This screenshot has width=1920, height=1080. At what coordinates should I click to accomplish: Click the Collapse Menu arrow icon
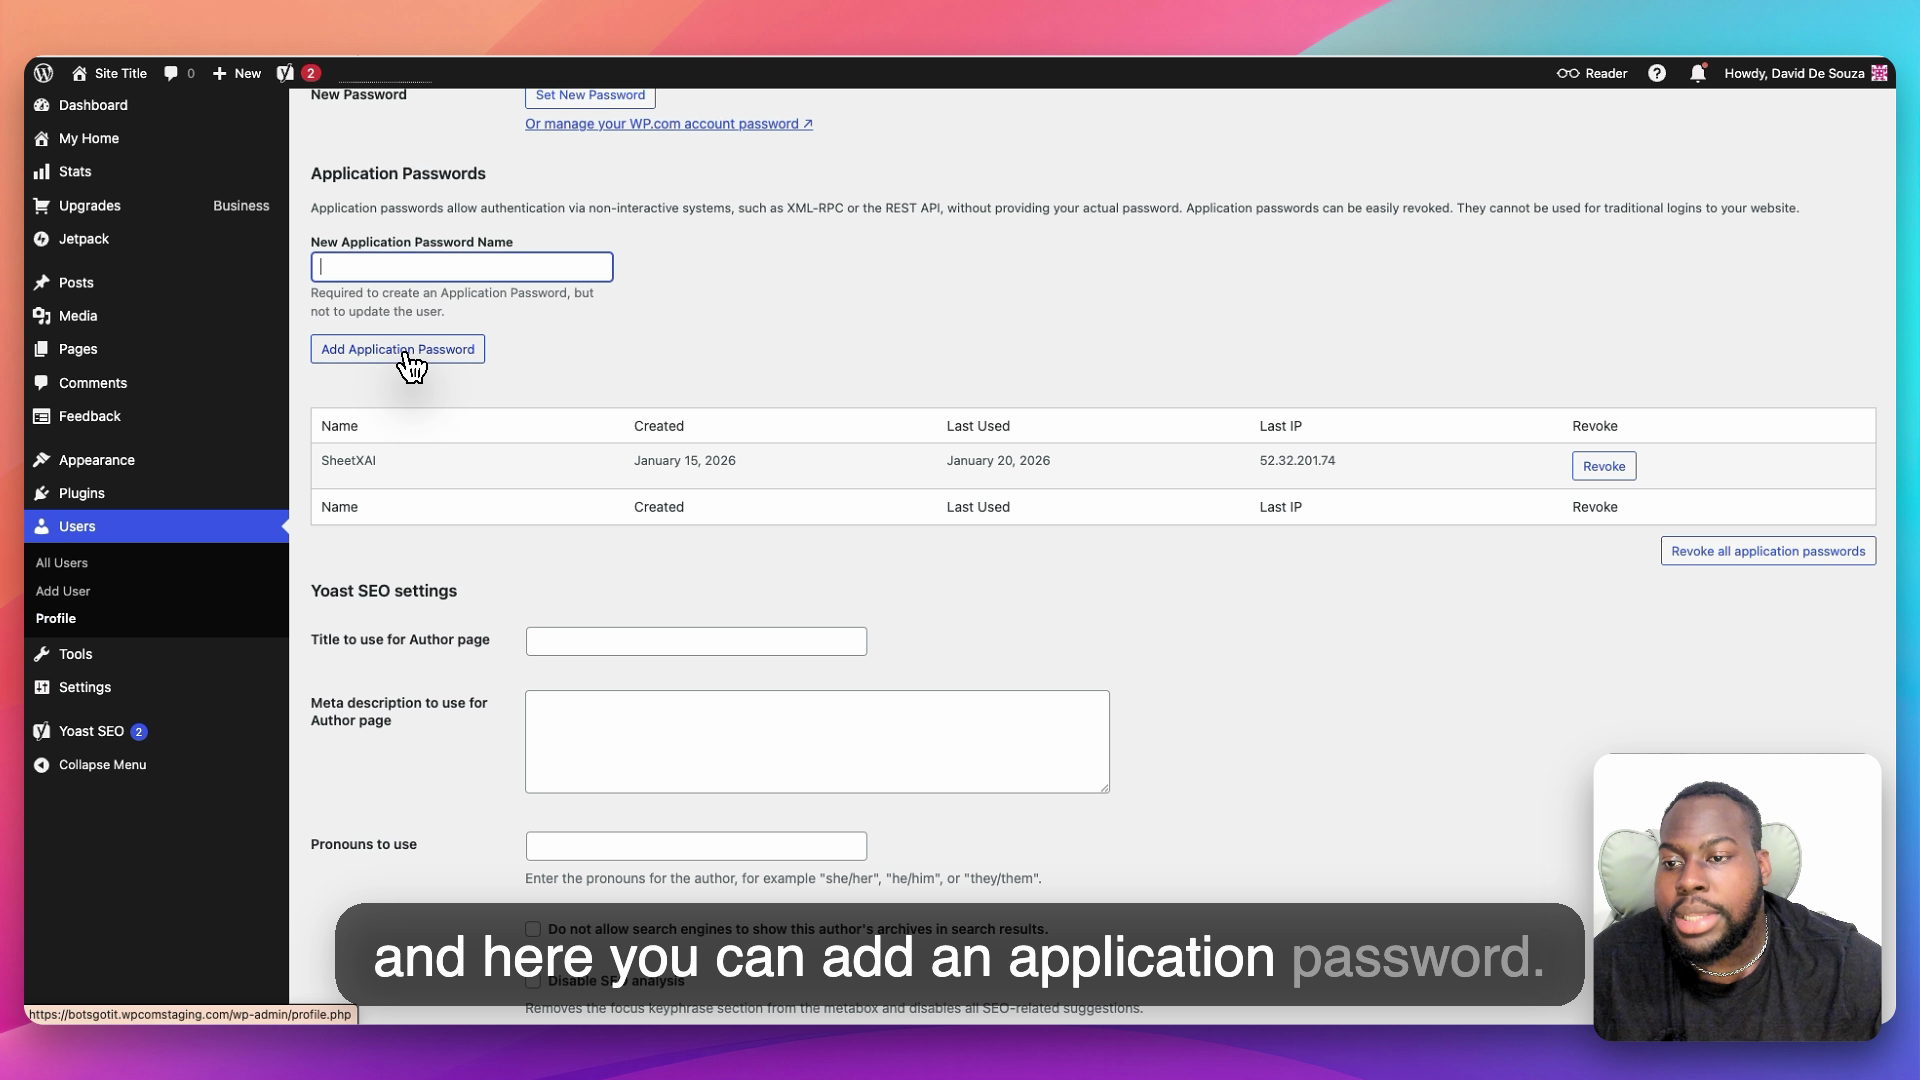point(41,765)
